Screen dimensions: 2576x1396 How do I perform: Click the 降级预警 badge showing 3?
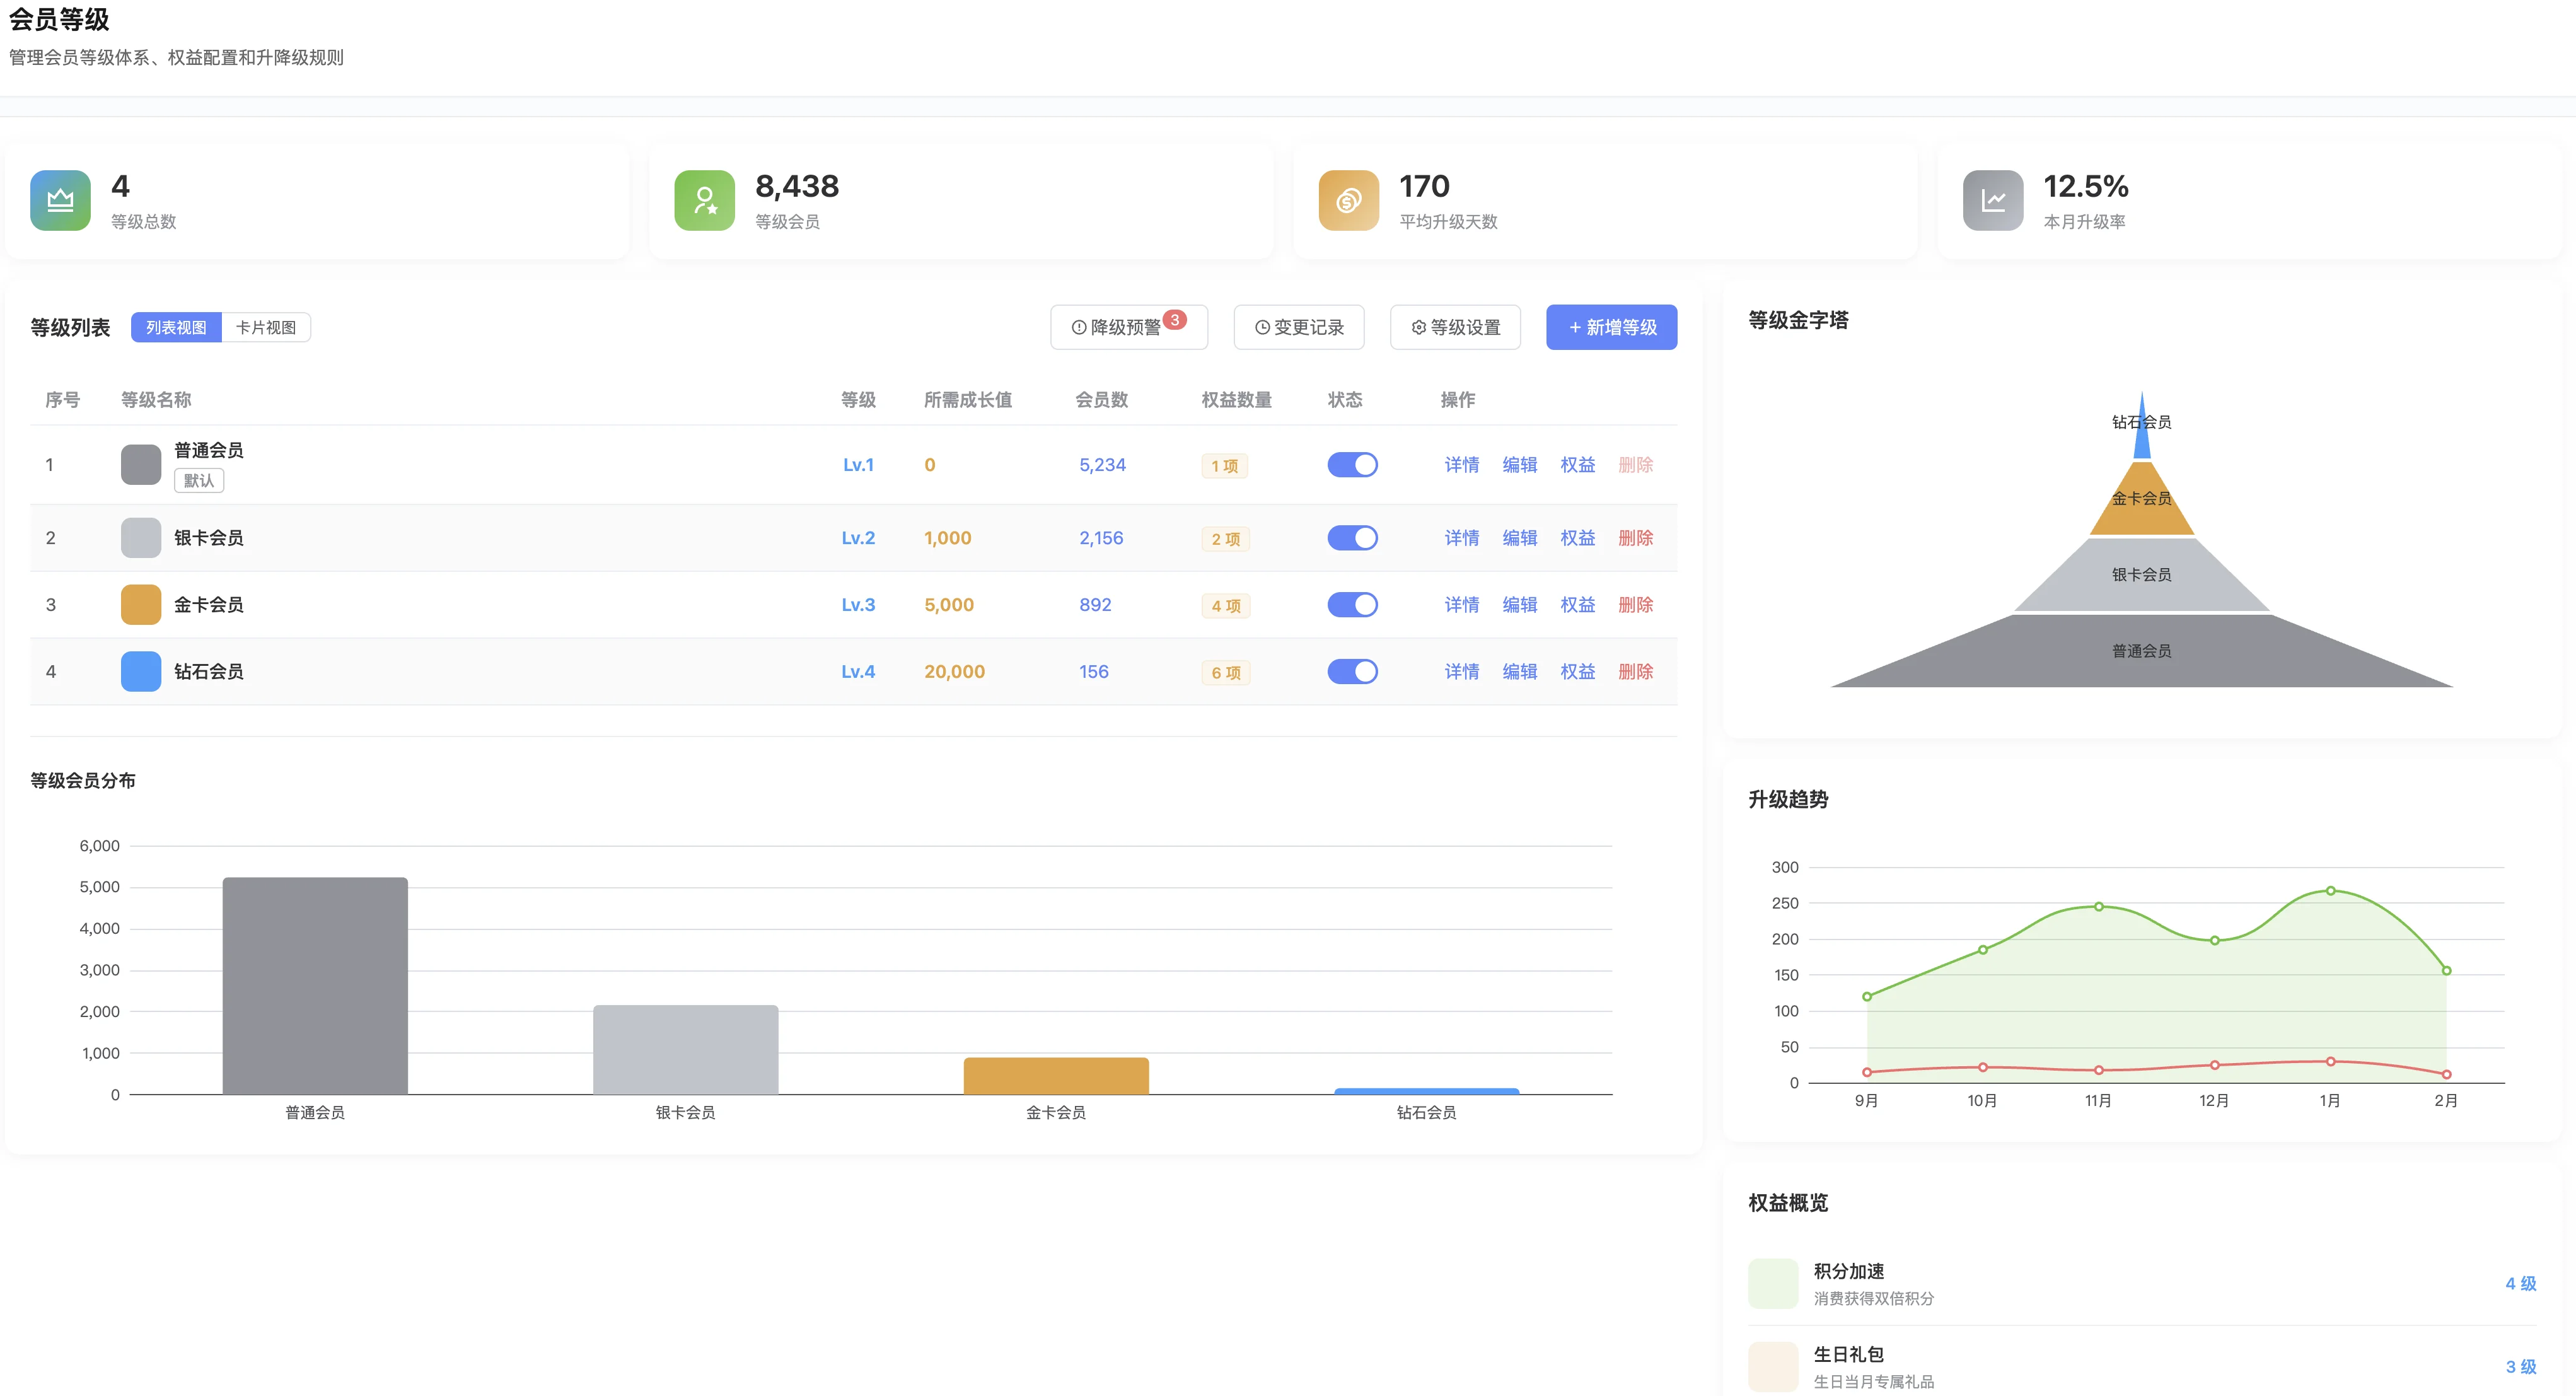(x=1175, y=320)
